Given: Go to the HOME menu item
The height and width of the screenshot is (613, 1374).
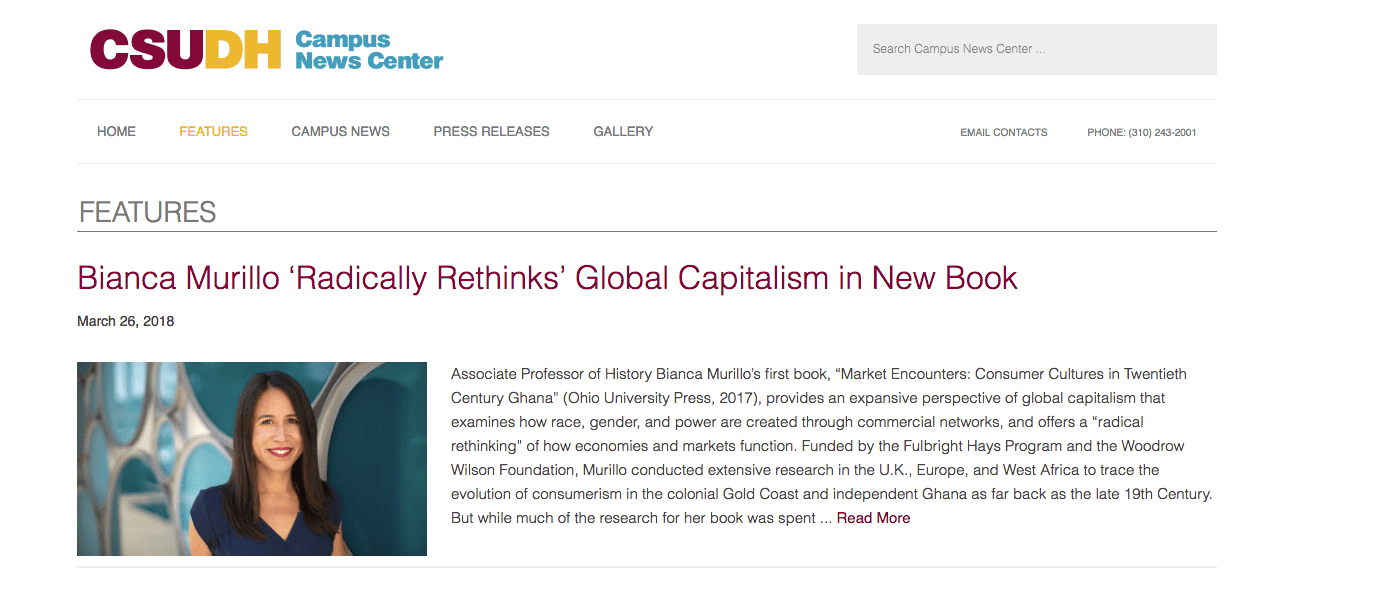Looking at the screenshot, I should tap(116, 131).
